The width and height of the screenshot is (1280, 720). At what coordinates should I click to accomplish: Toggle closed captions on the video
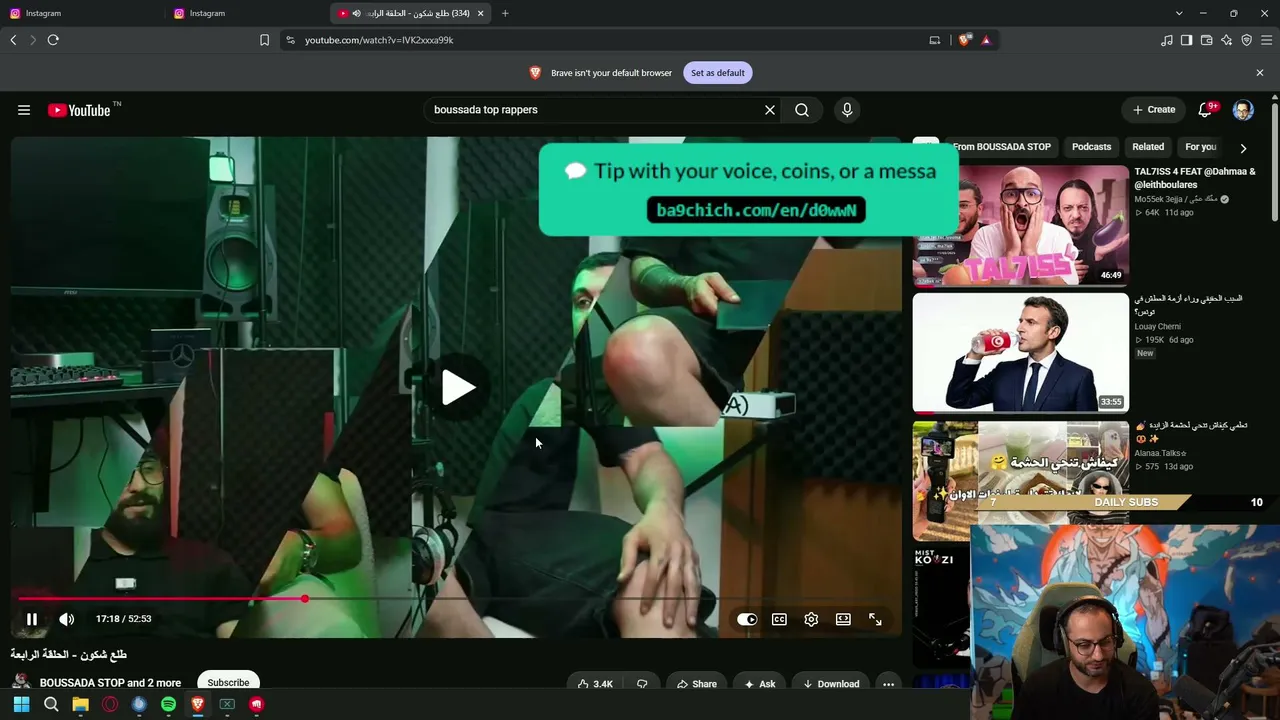pyautogui.click(x=779, y=620)
